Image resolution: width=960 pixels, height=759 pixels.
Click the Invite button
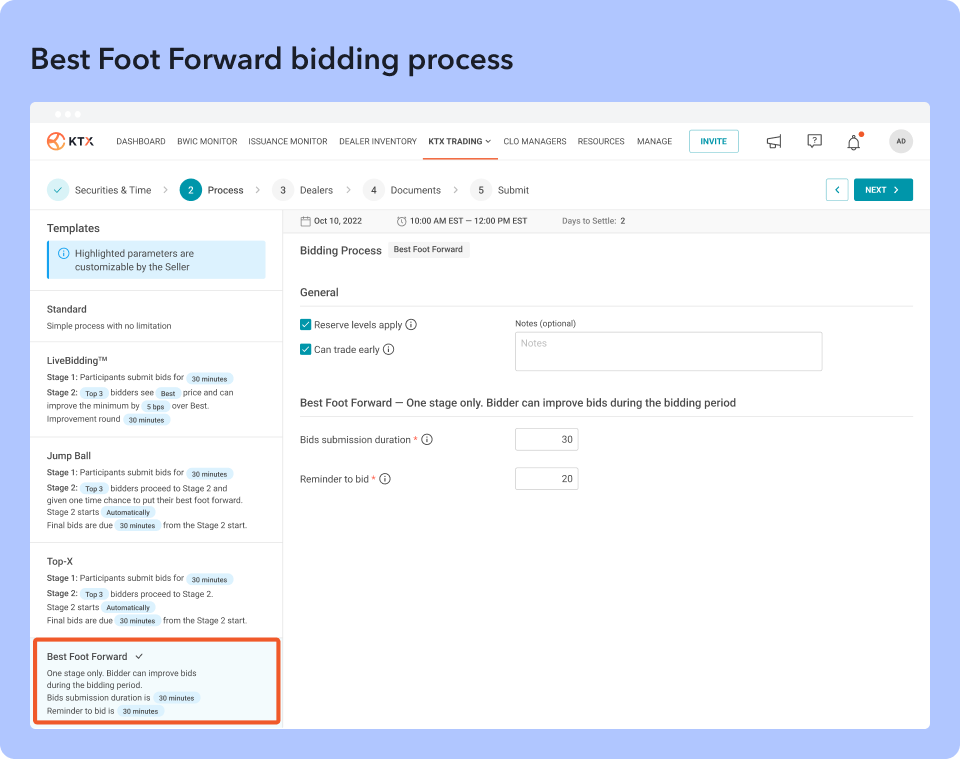tap(714, 141)
